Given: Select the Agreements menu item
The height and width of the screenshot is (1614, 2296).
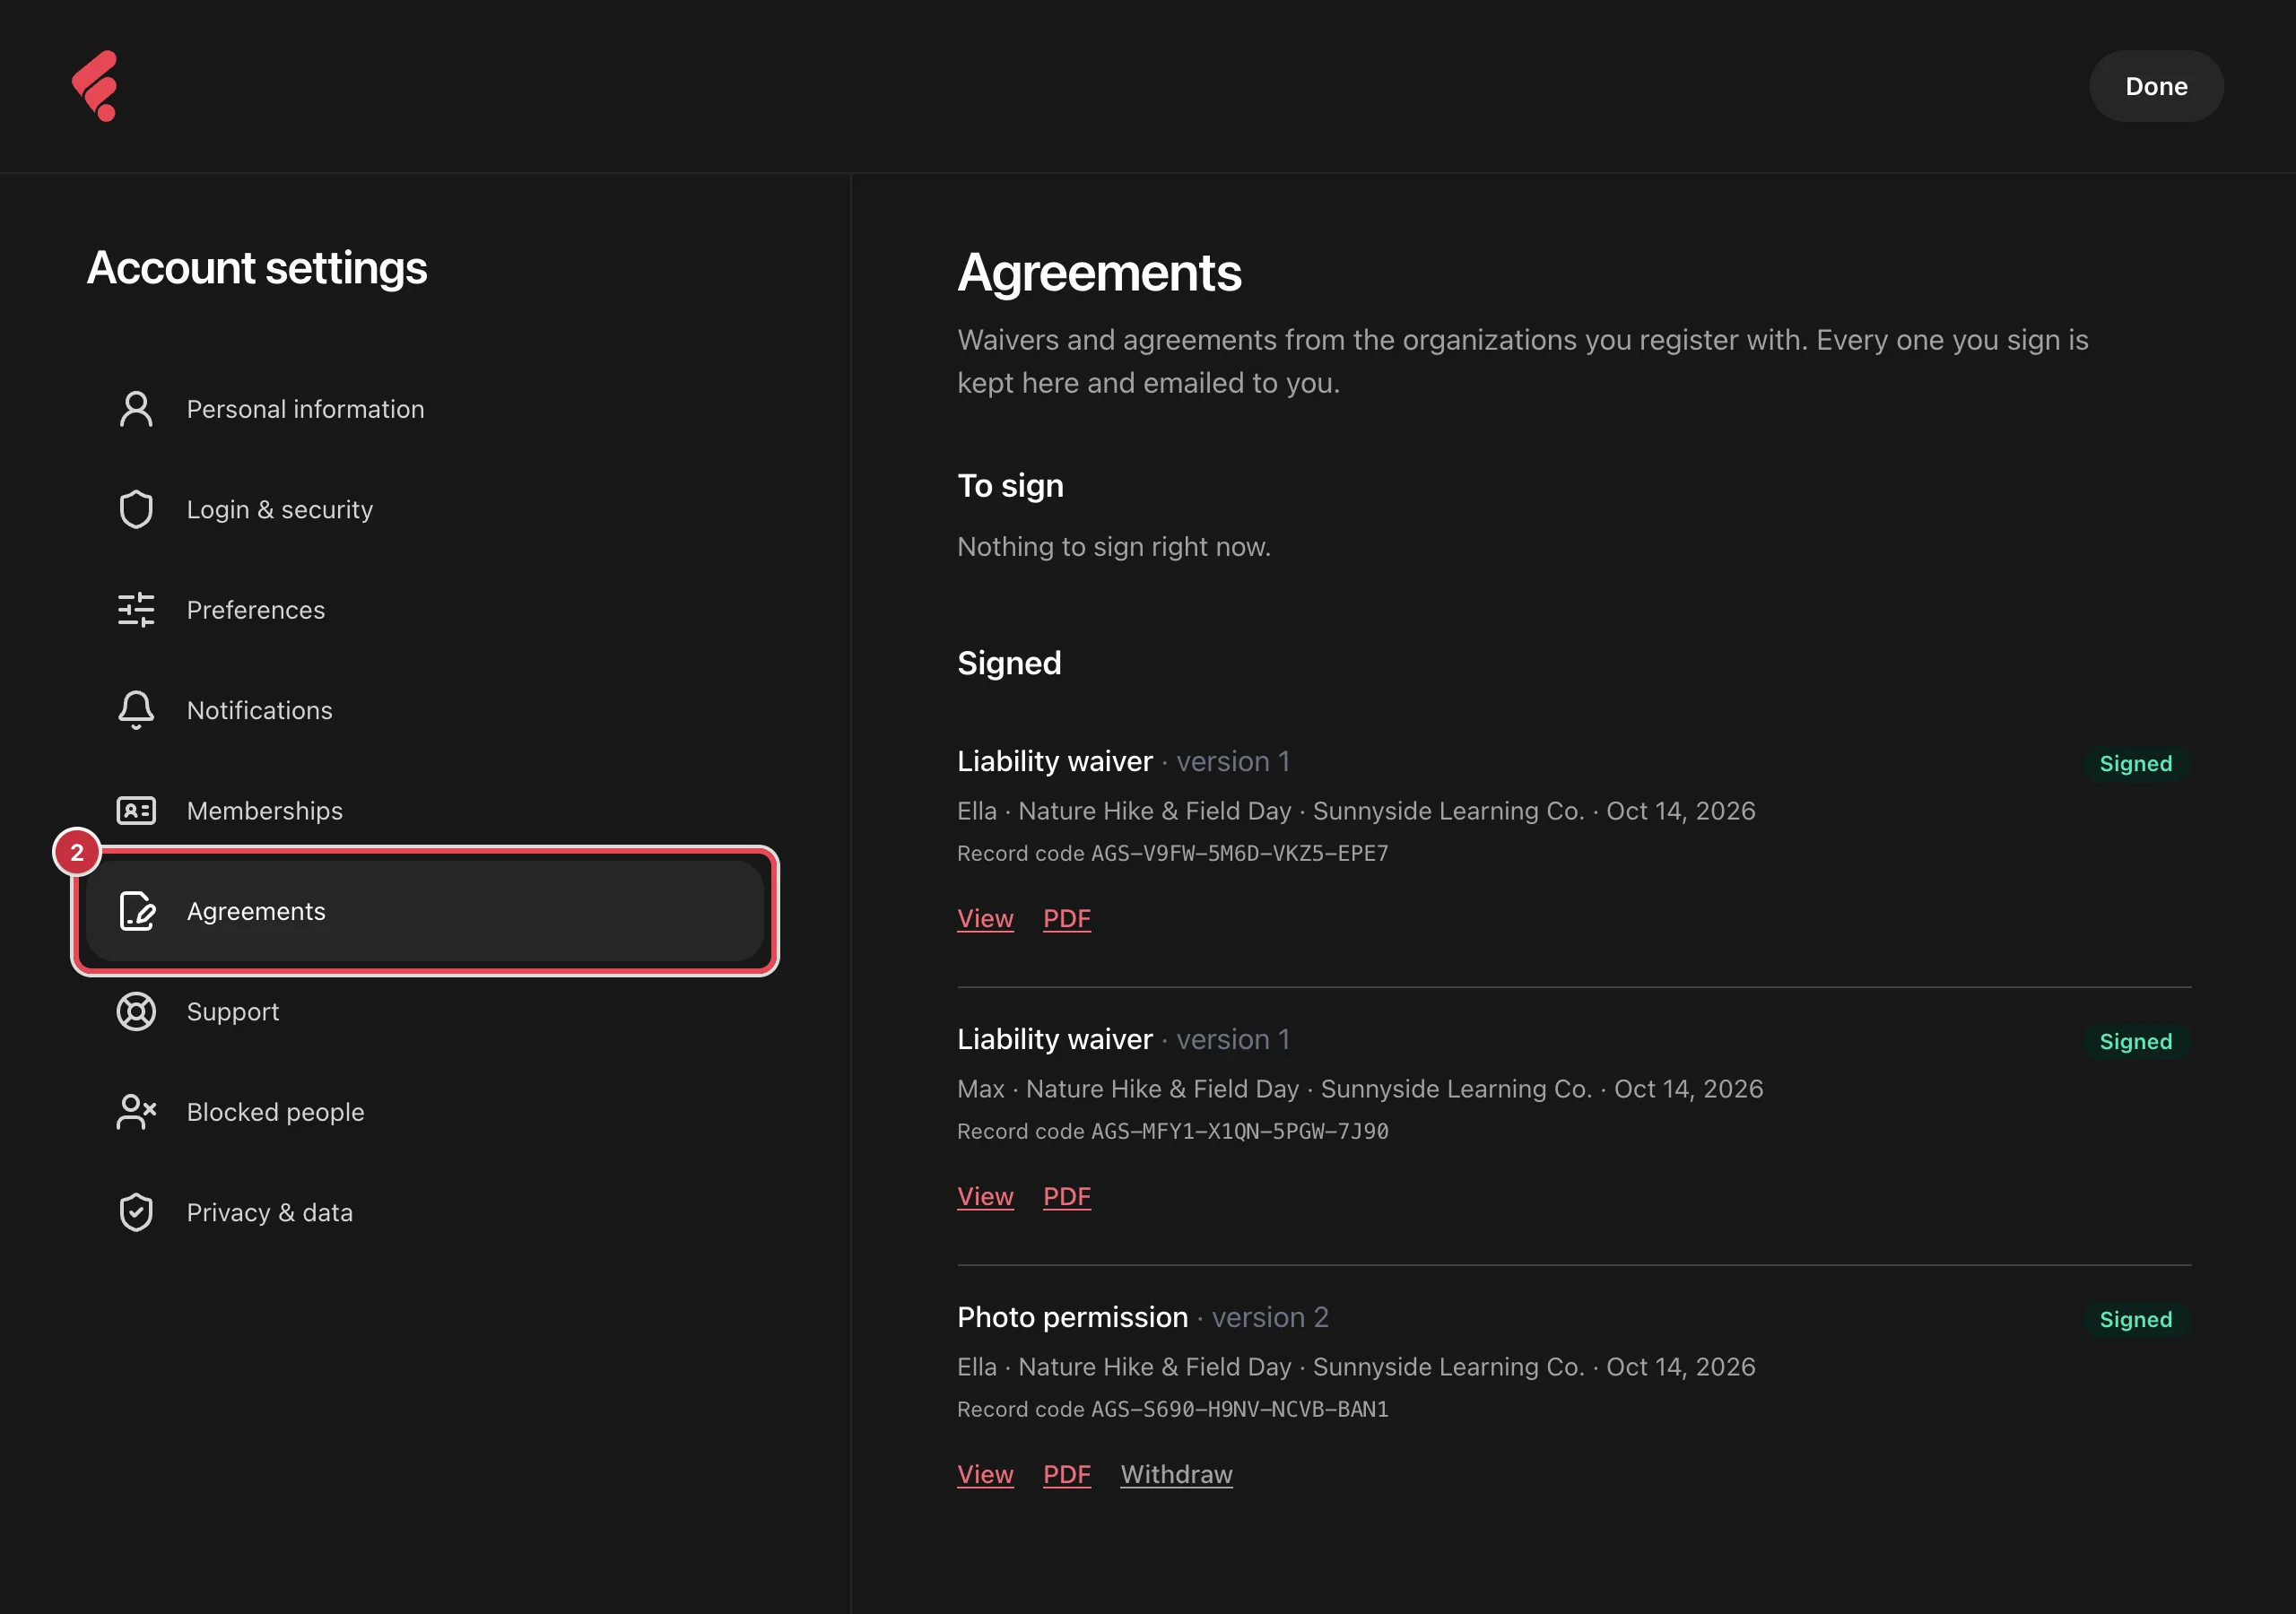Looking at the screenshot, I should coord(425,911).
